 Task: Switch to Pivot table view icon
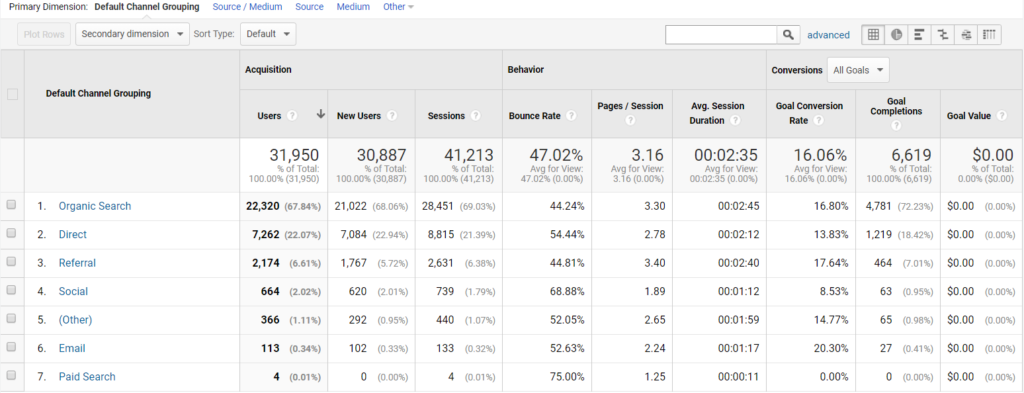989,35
